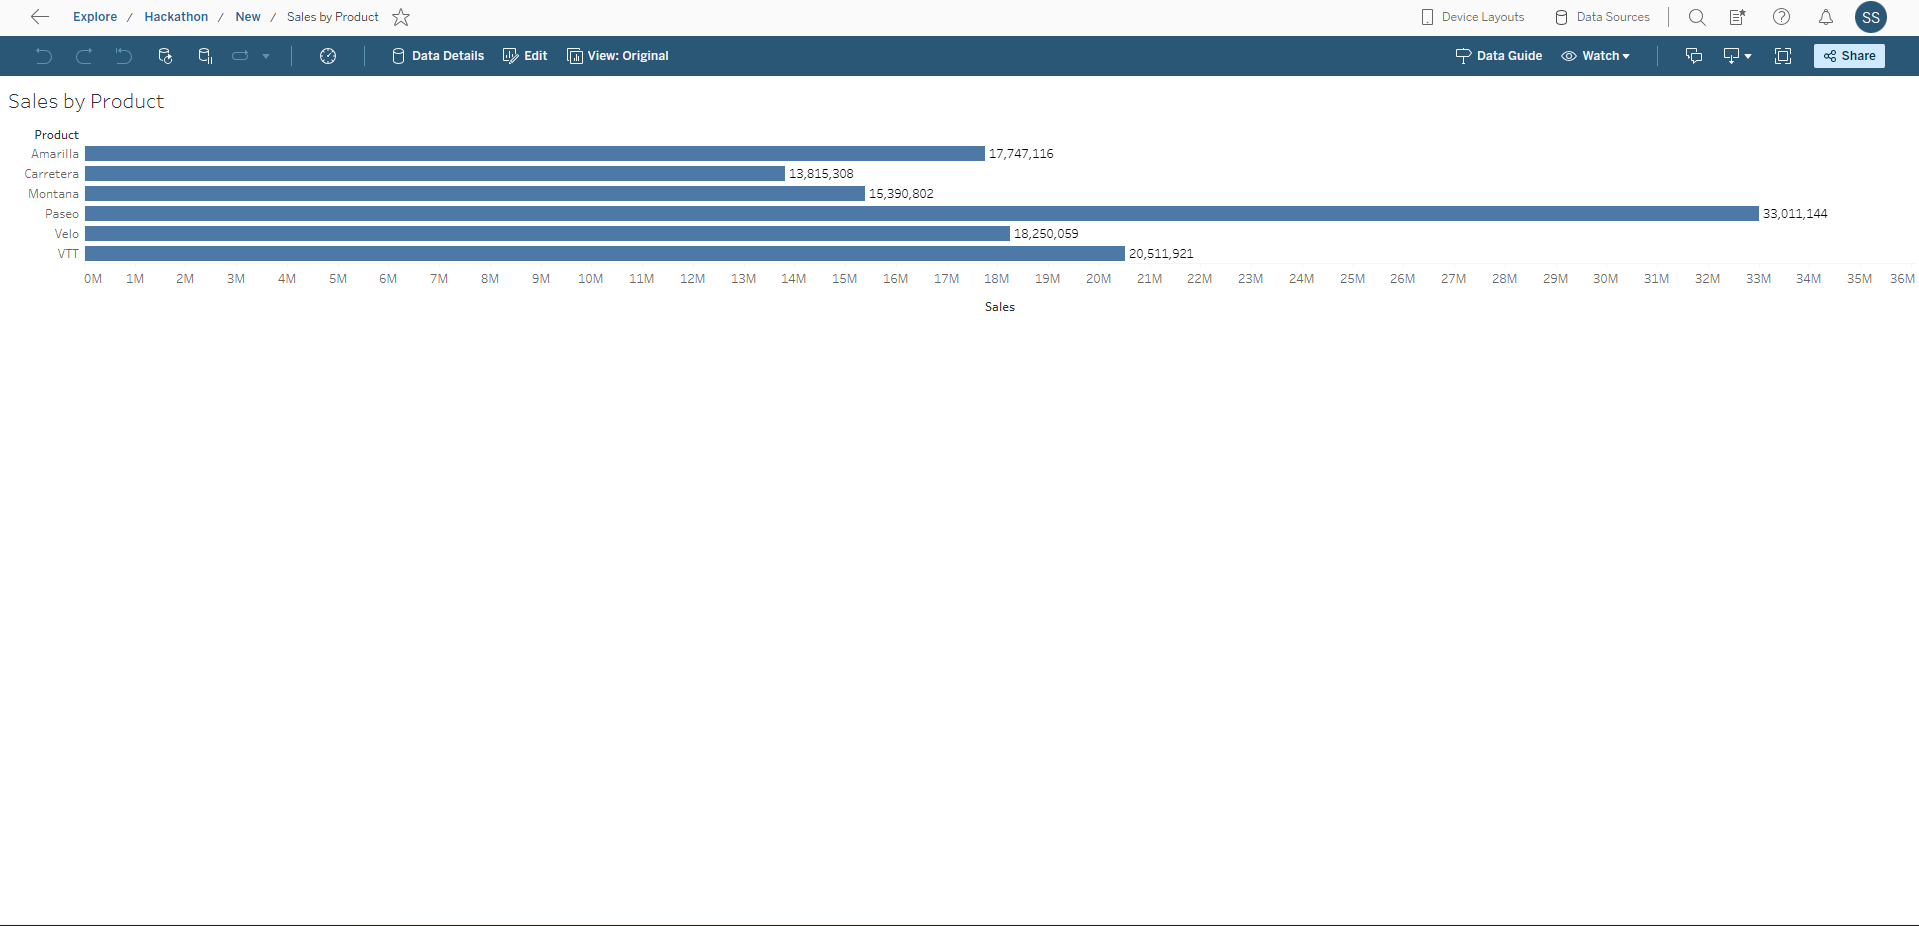Click the 36M axis tick label

[1902, 279]
